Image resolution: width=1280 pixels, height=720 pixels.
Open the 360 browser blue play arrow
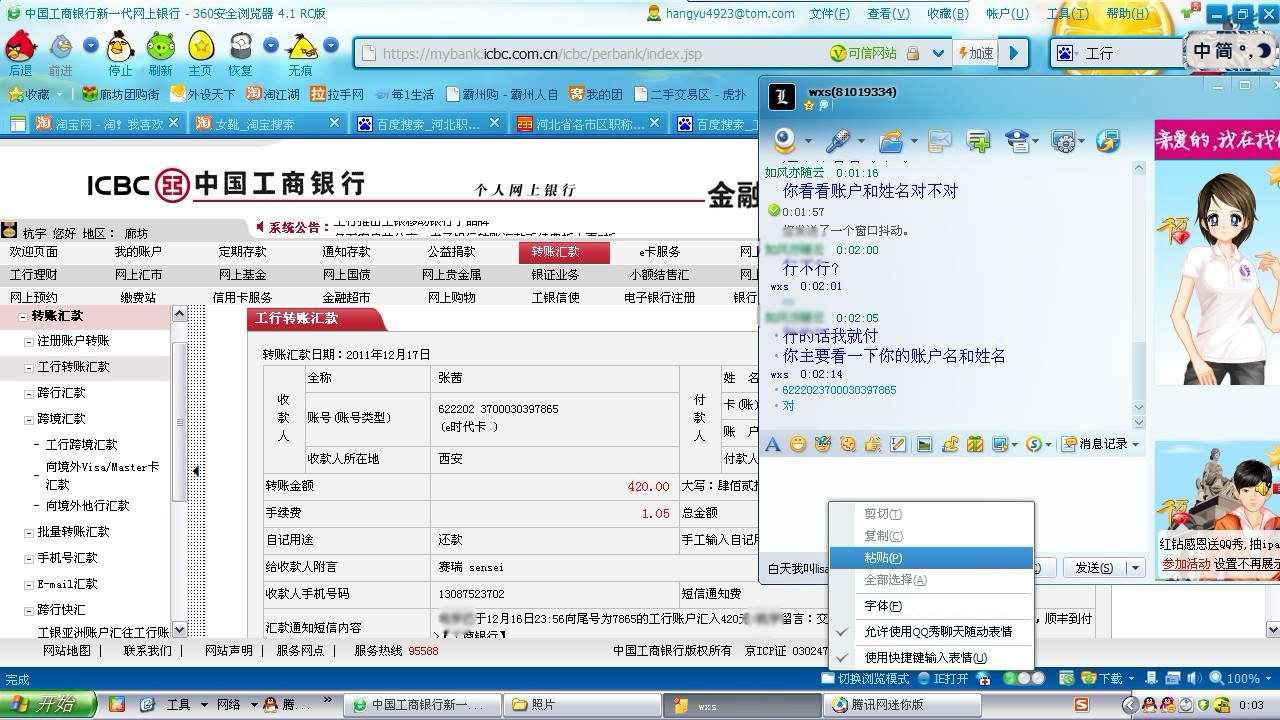click(1014, 53)
